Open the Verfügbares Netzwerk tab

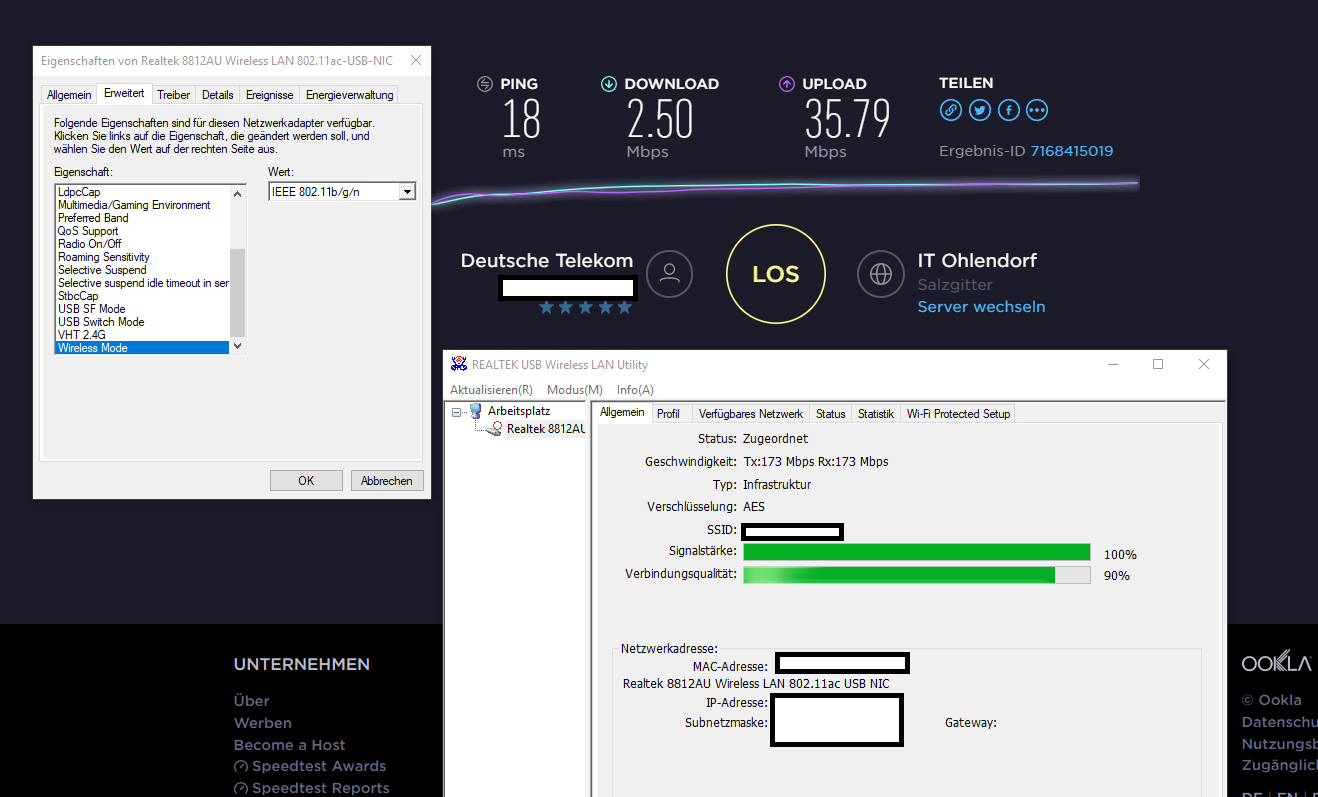[751, 414]
